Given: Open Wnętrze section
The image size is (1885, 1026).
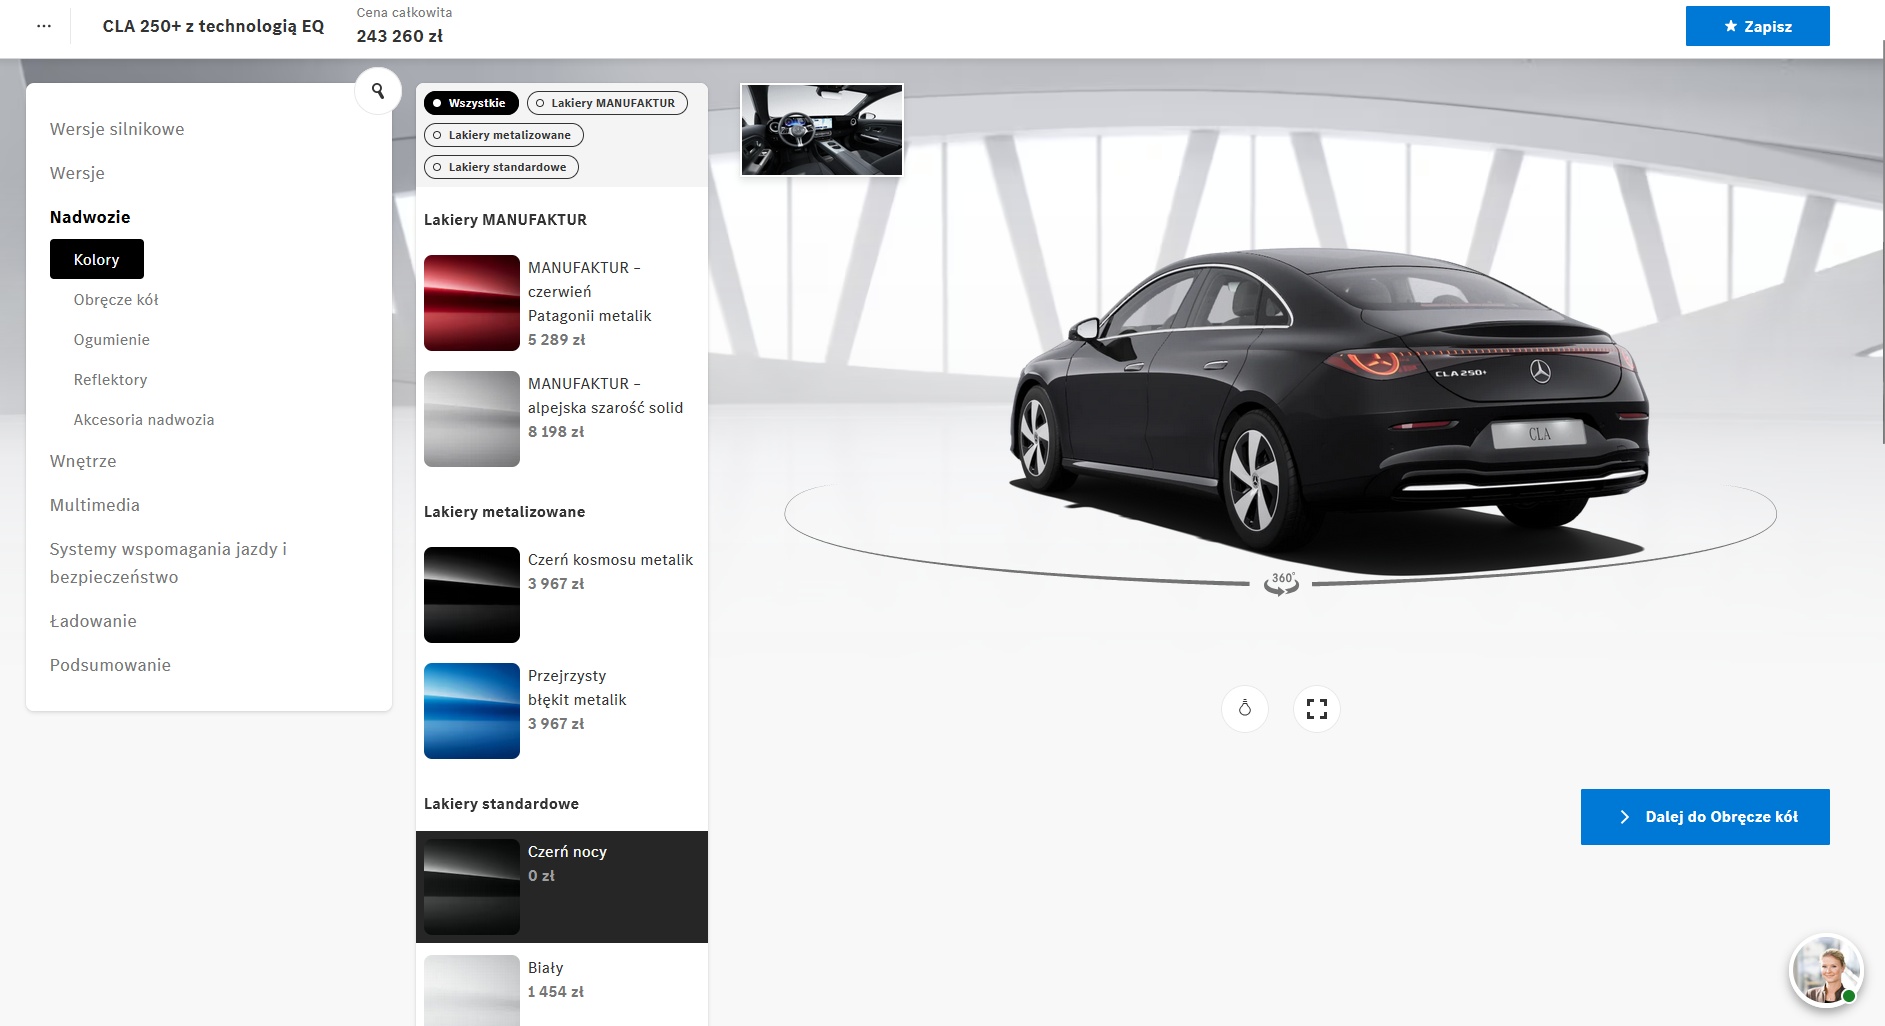Looking at the screenshot, I should (x=83, y=461).
